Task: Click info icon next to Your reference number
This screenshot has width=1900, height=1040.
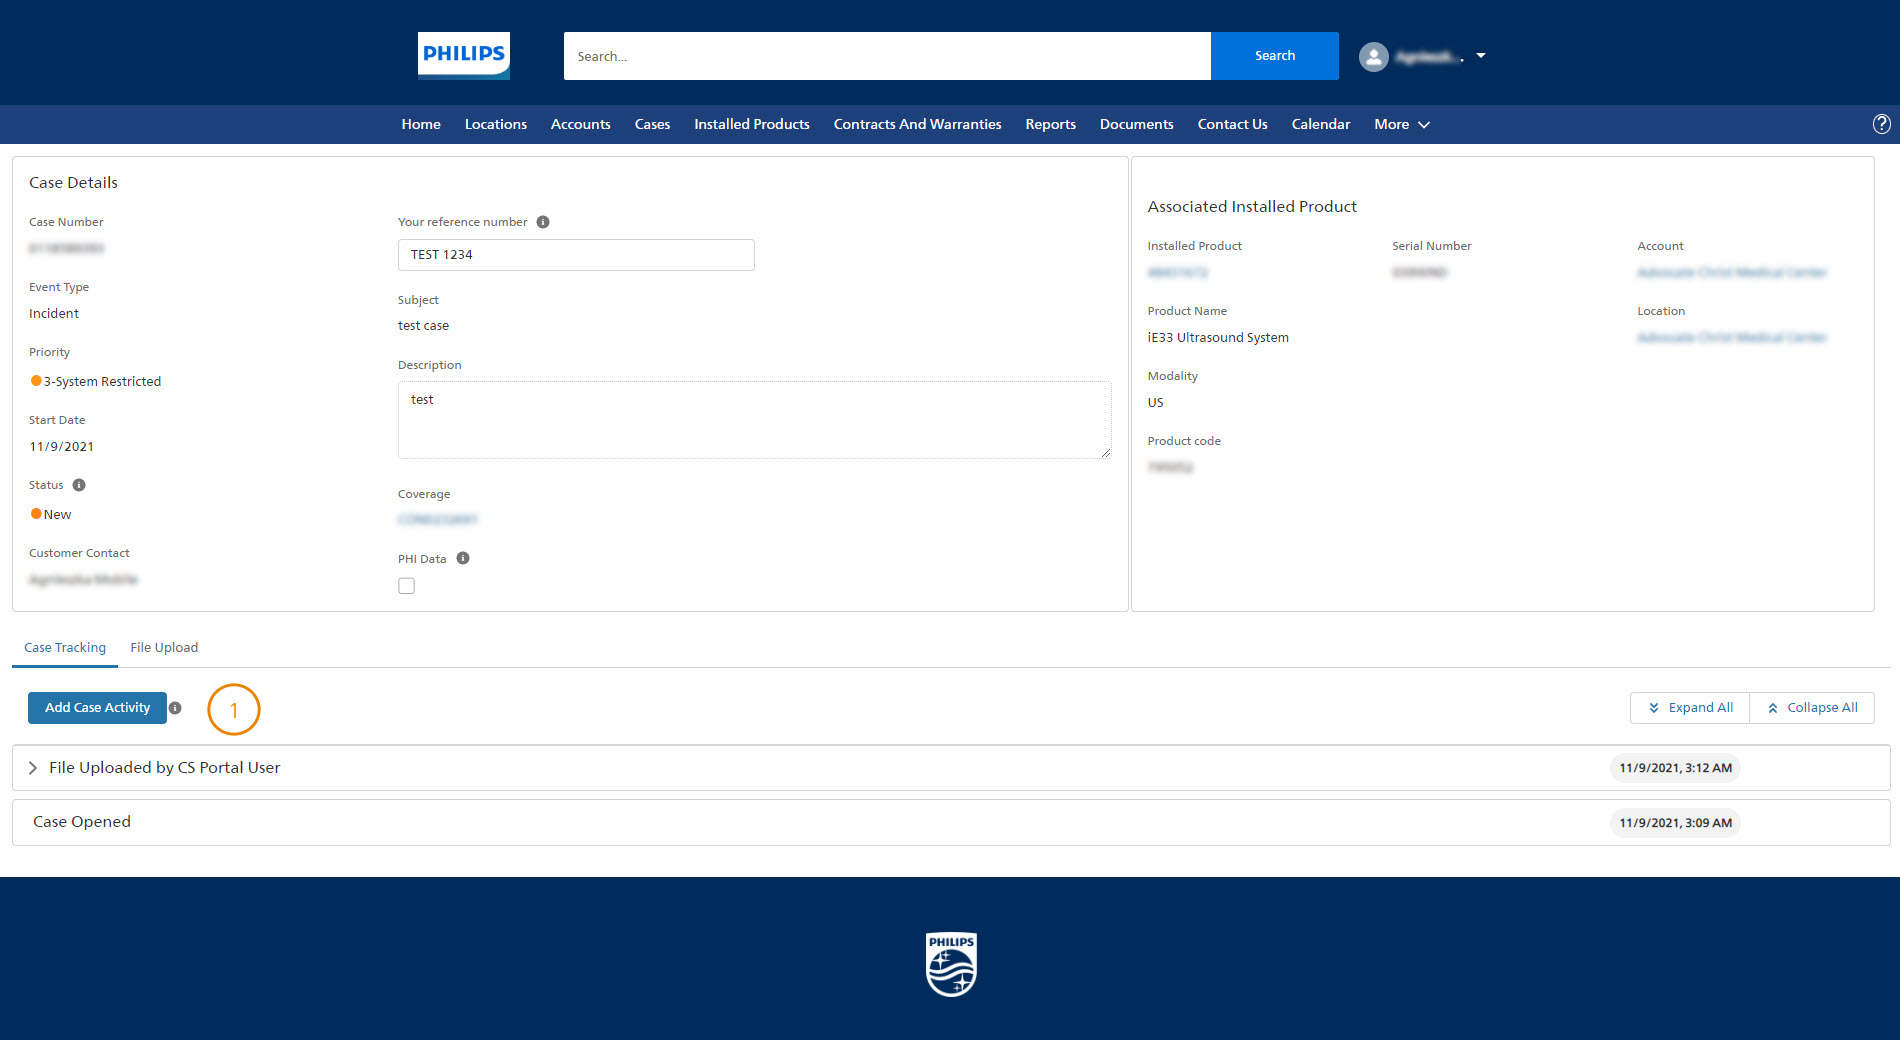Action: pyautogui.click(x=543, y=222)
